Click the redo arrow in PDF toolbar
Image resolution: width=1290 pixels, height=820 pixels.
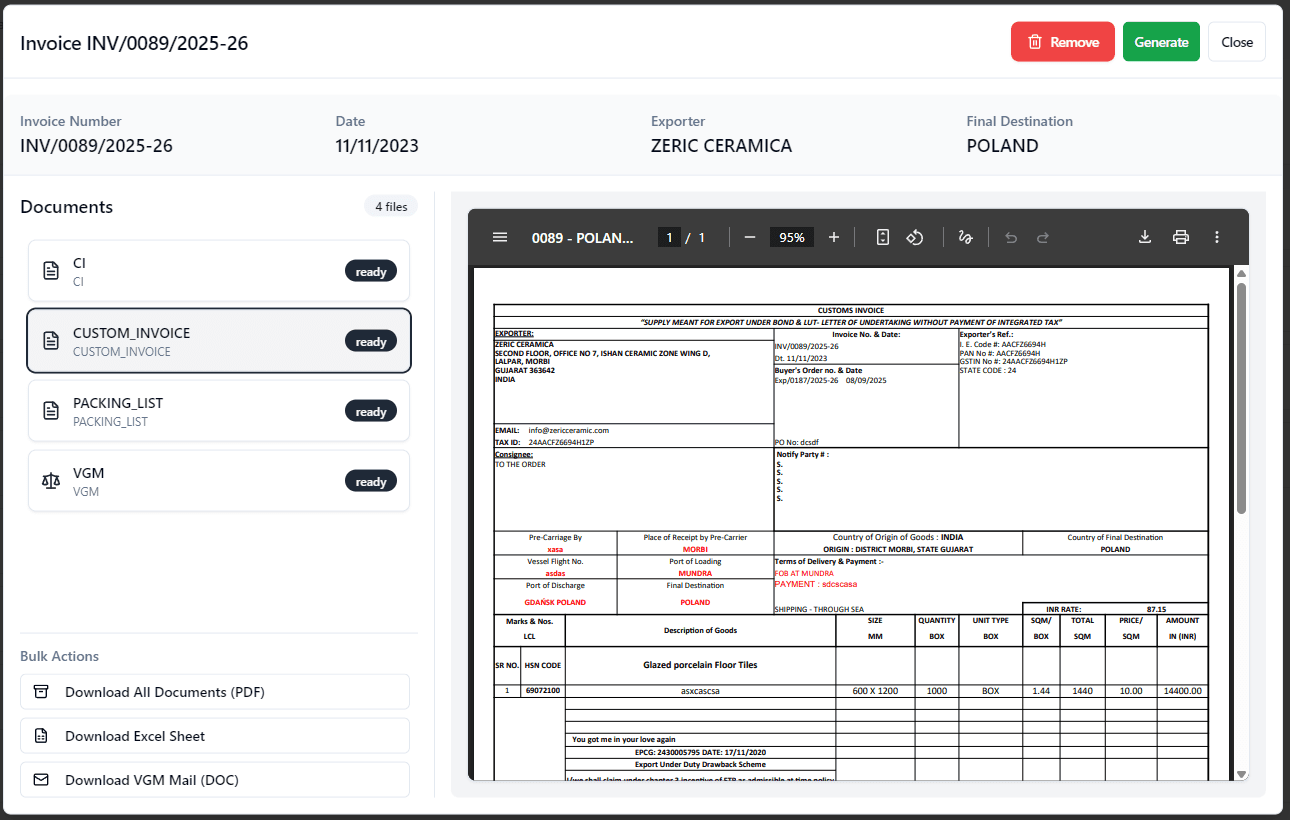pos(1043,237)
